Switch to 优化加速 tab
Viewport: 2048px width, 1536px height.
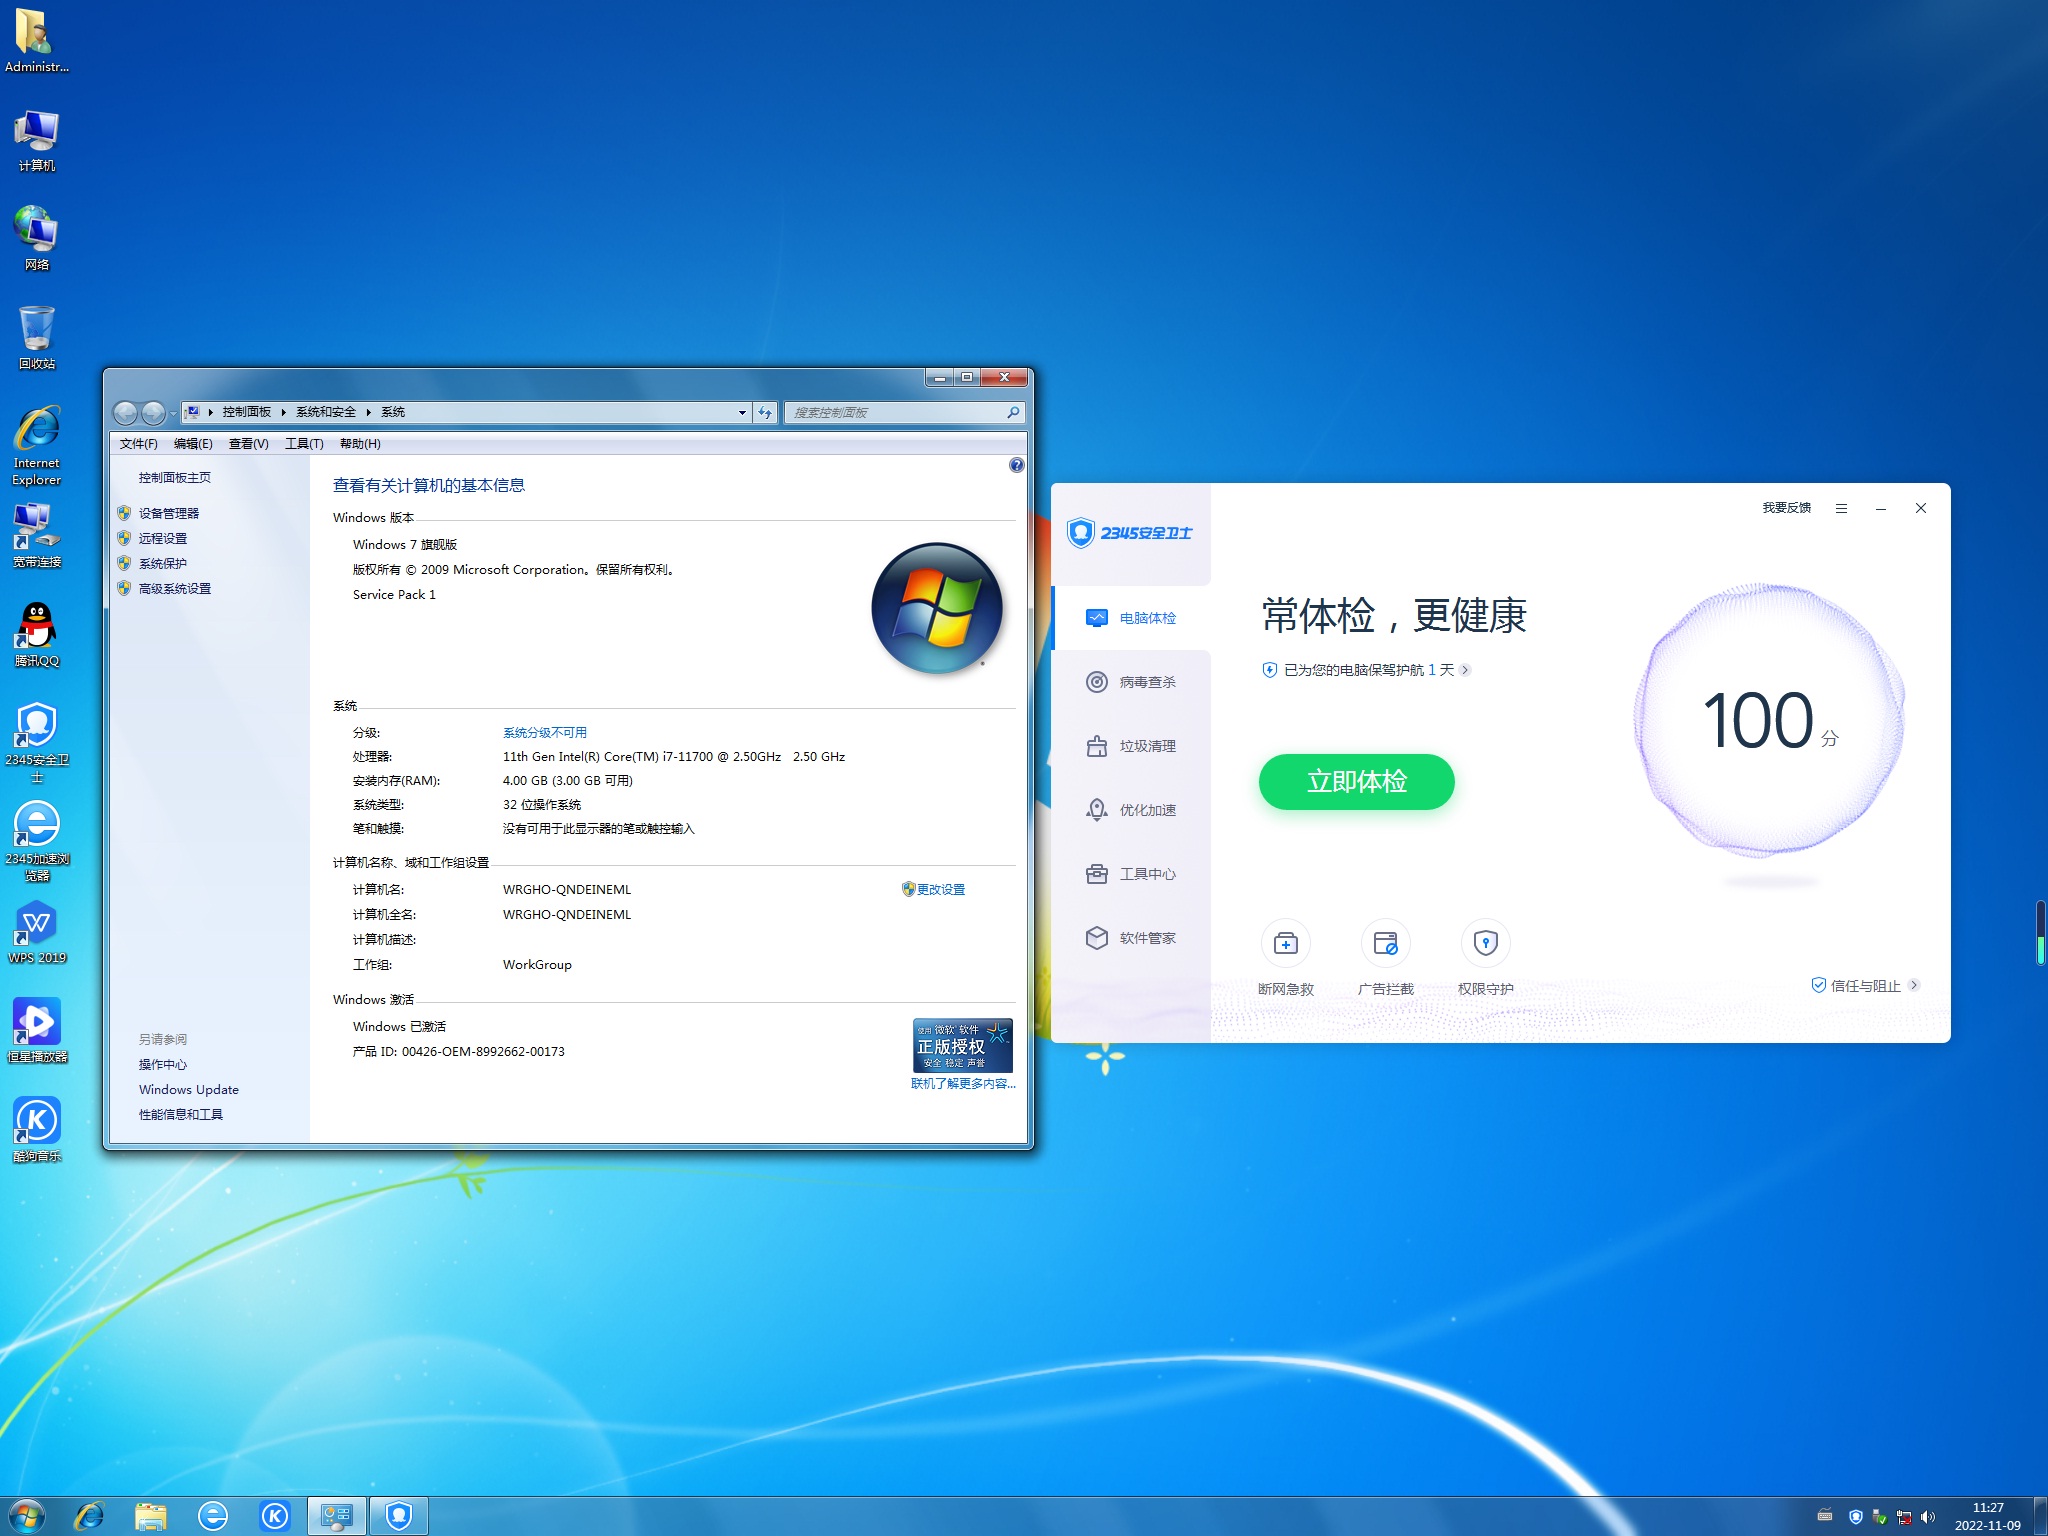tap(1132, 810)
